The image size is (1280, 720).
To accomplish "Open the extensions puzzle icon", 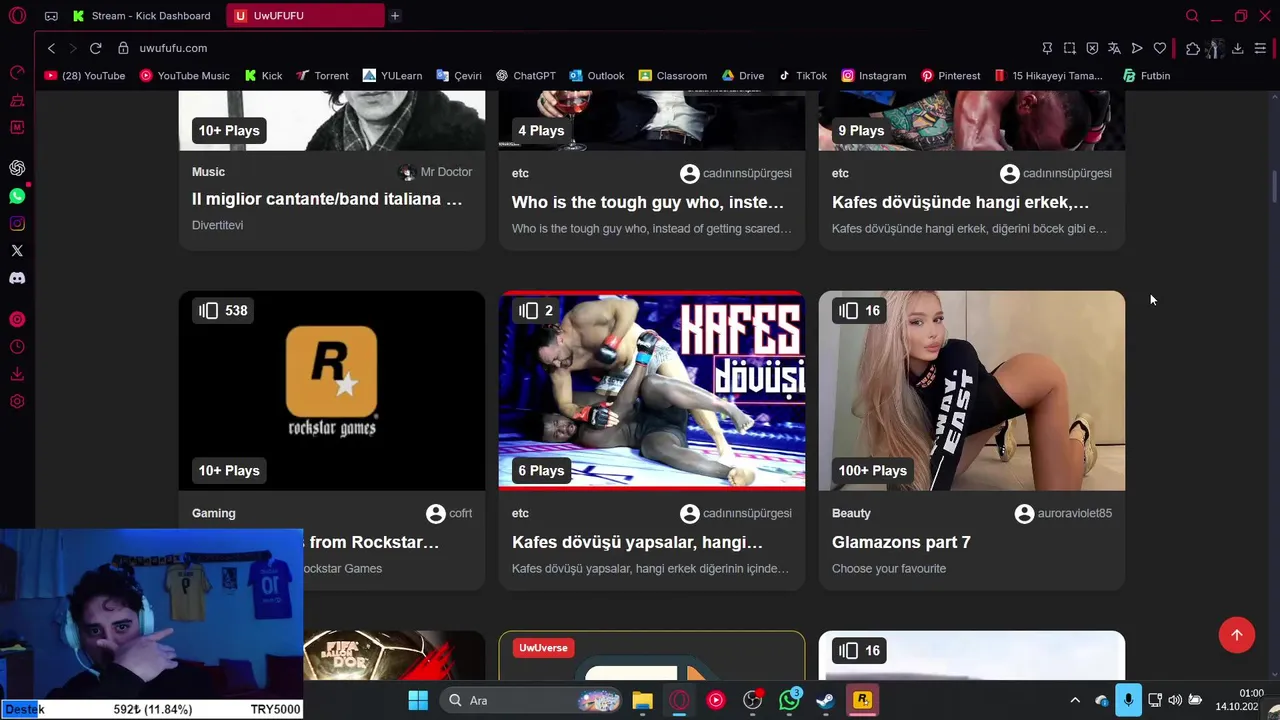I will (x=1193, y=48).
